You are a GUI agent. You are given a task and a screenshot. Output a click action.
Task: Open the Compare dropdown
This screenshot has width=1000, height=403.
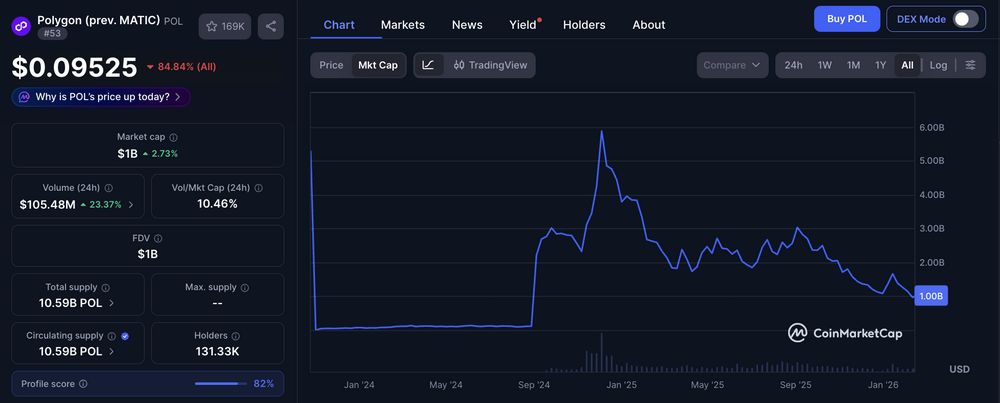click(732, 65)
